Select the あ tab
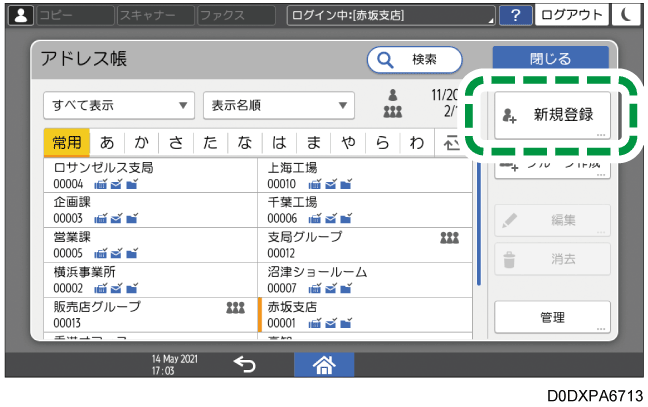 click(x=107, y=143)
